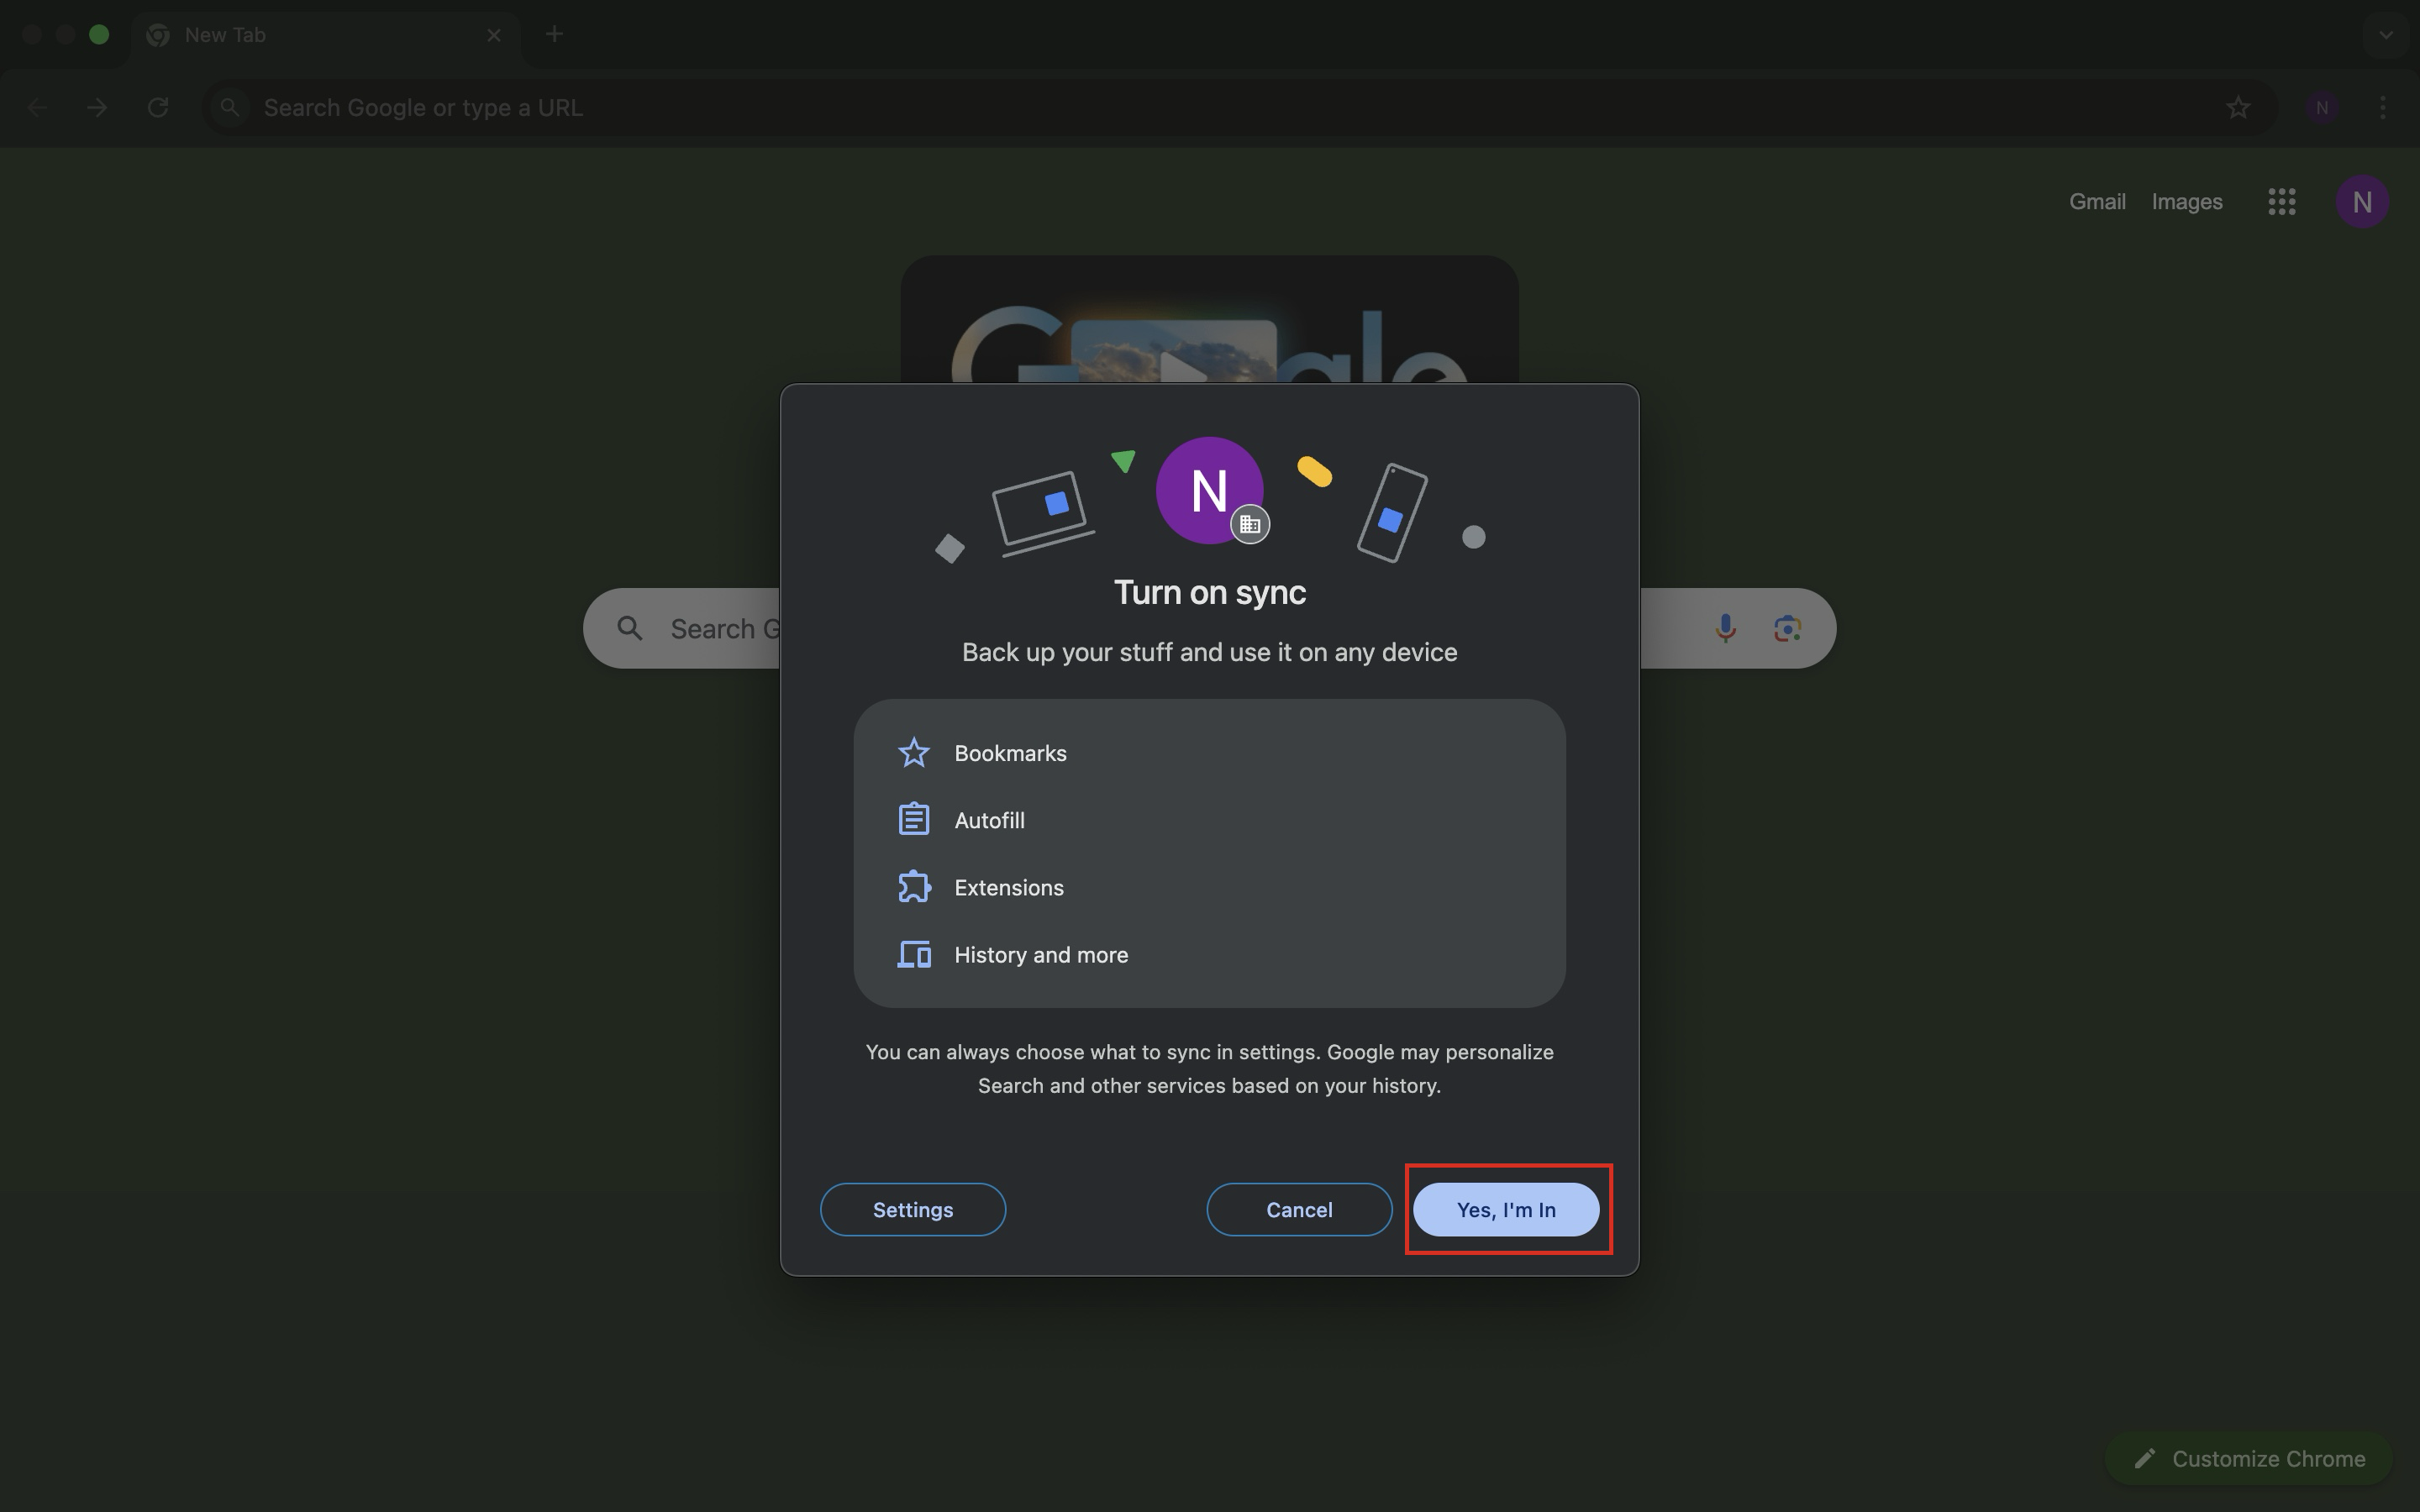Screen dimensions: 2420x1512
Task: Click the Google apps grid icon
Action: pyautogui.click(x=2281, y=202)
